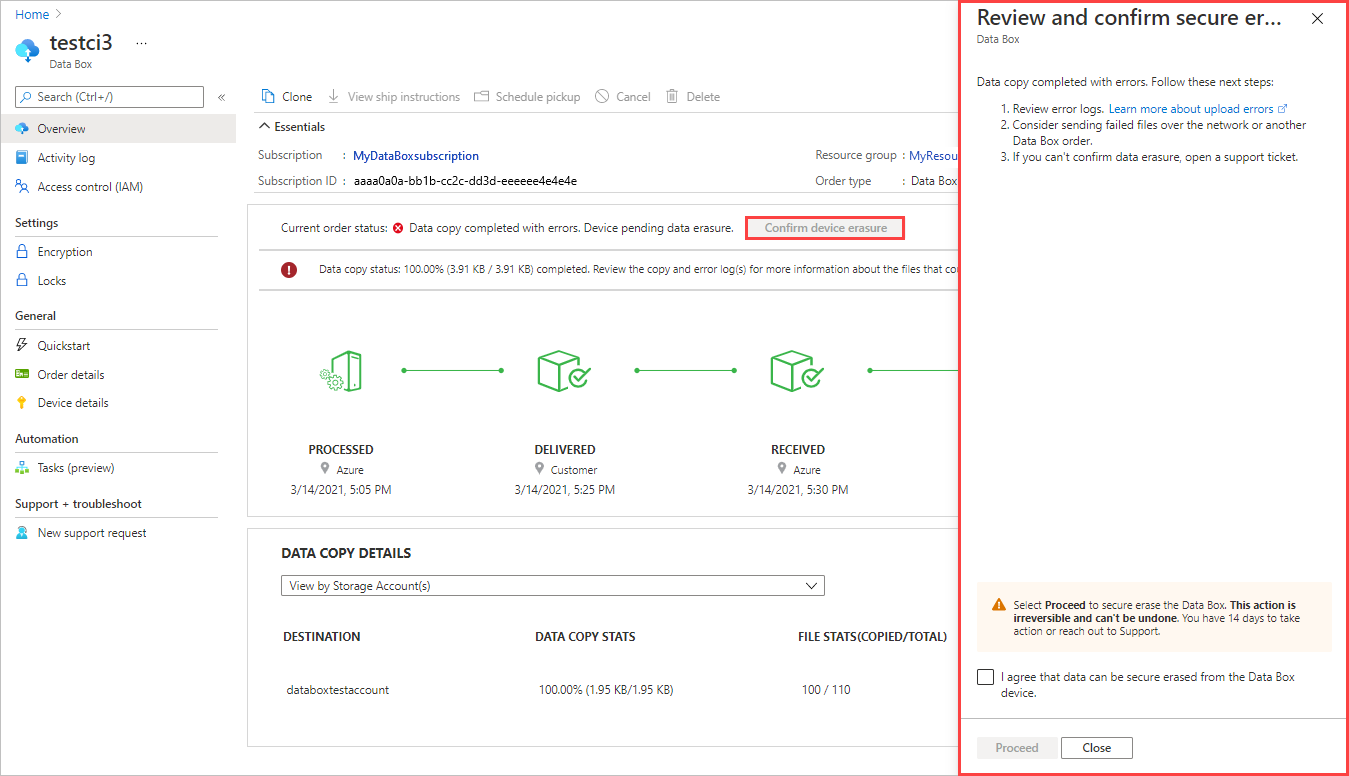Check the secure erase agreement checkbox
Viewport: 1349px width, 776px height.
point(985,677)
